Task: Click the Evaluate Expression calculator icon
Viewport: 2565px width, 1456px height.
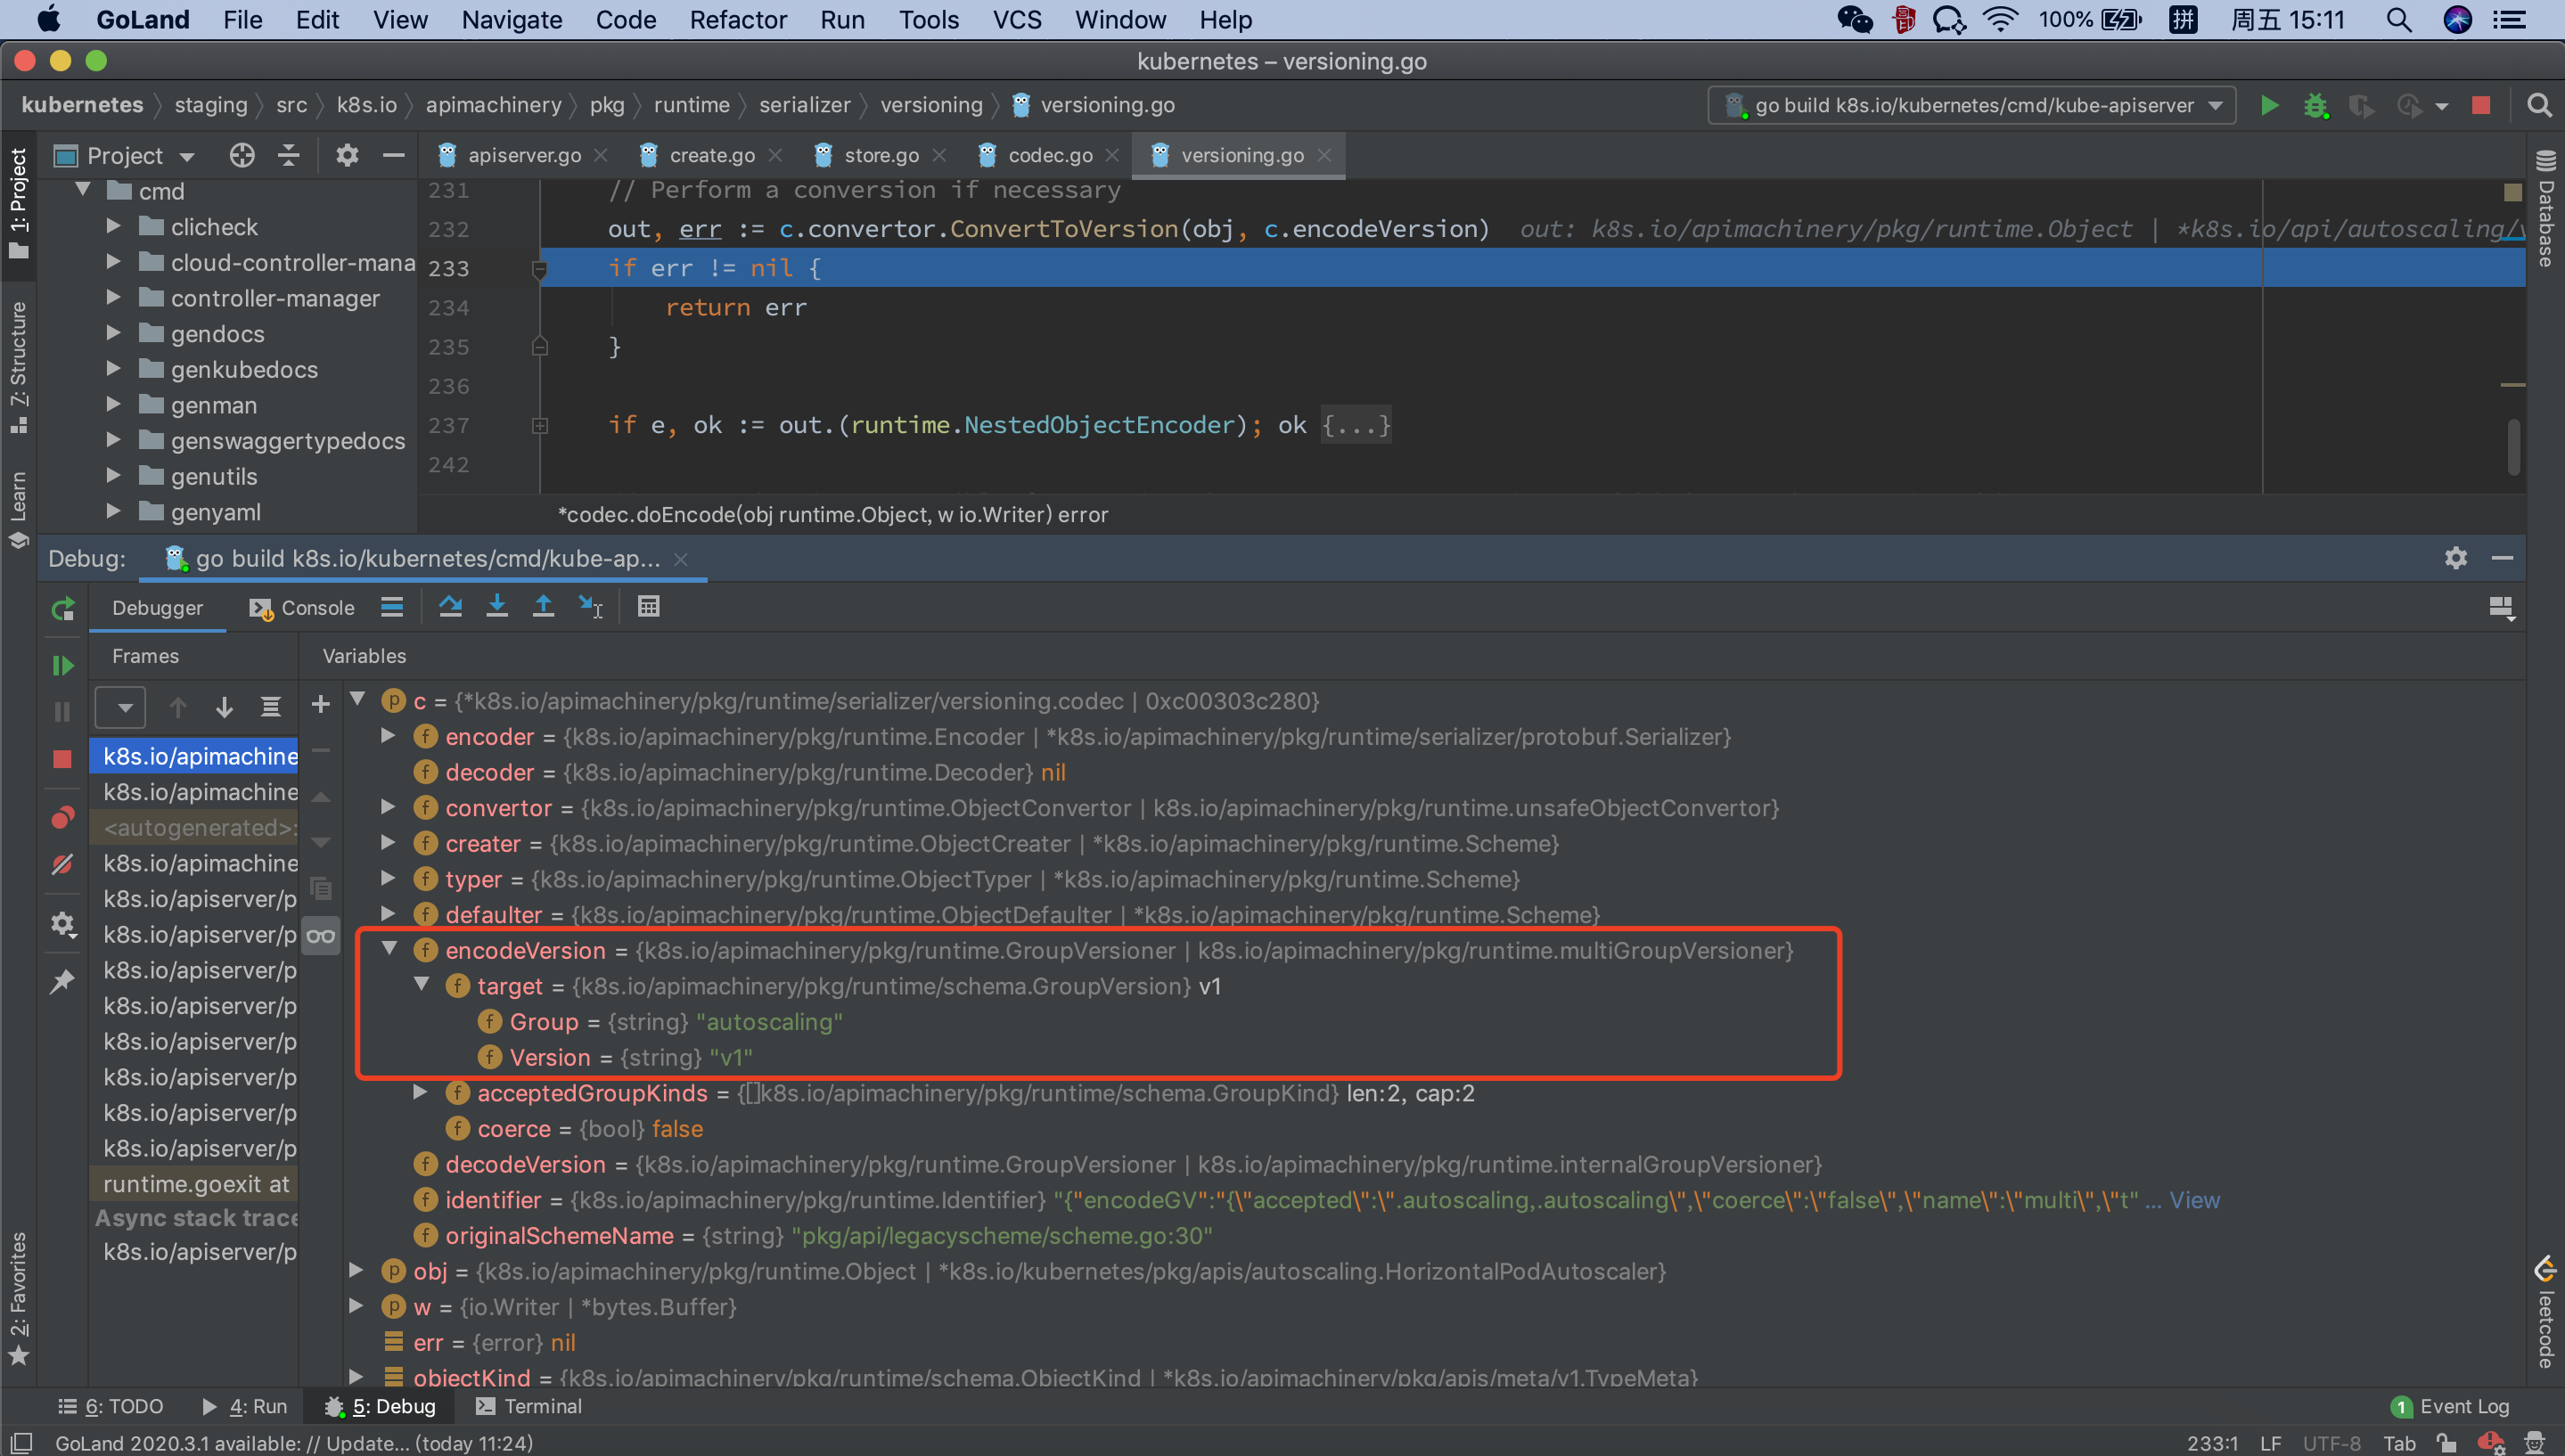Action: pos(649,607)
